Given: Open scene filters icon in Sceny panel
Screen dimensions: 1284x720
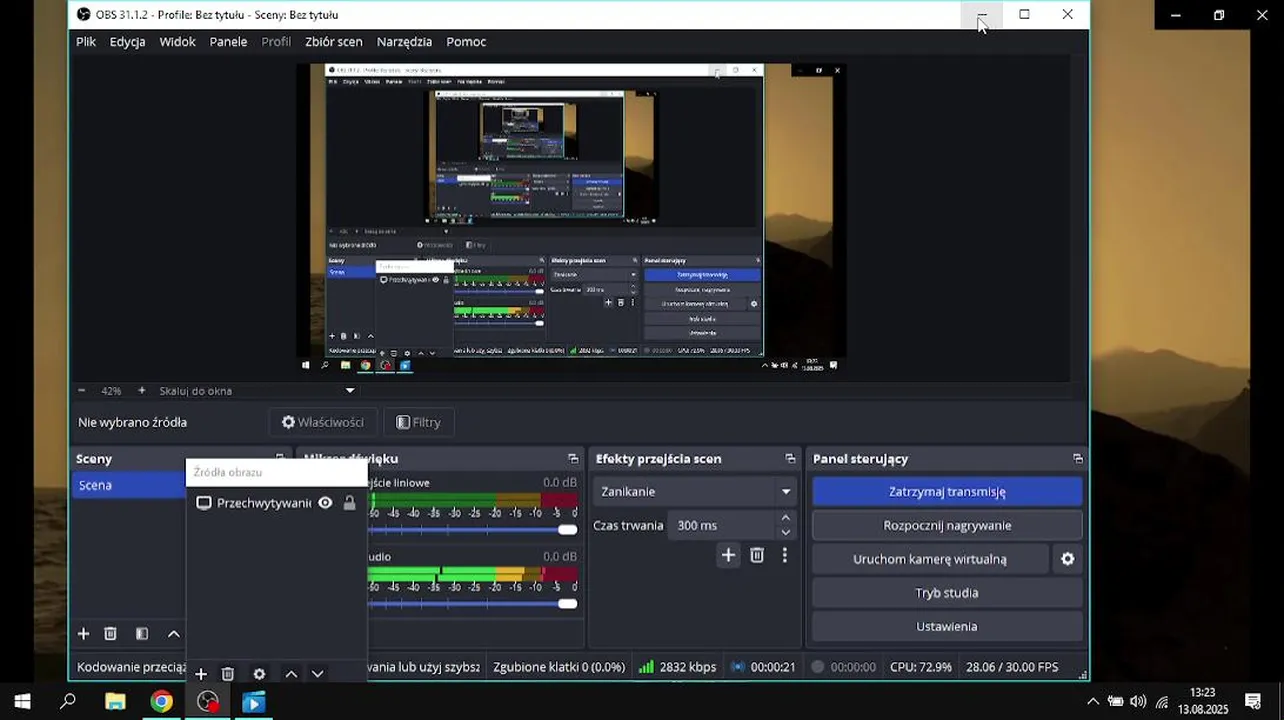Looking at the screenshot, I should point(142,634).
